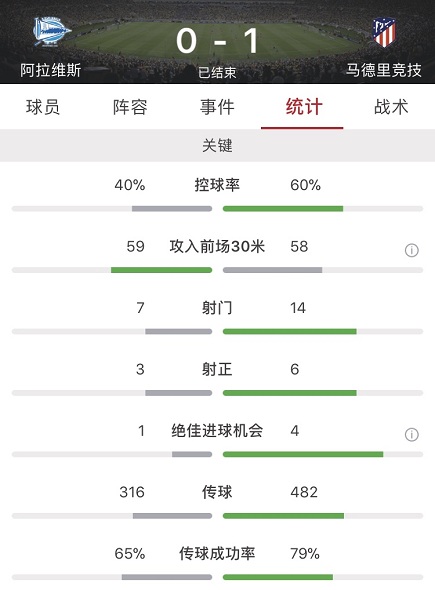
Task: Select the 事件 tab
Action: pos(217,107)
